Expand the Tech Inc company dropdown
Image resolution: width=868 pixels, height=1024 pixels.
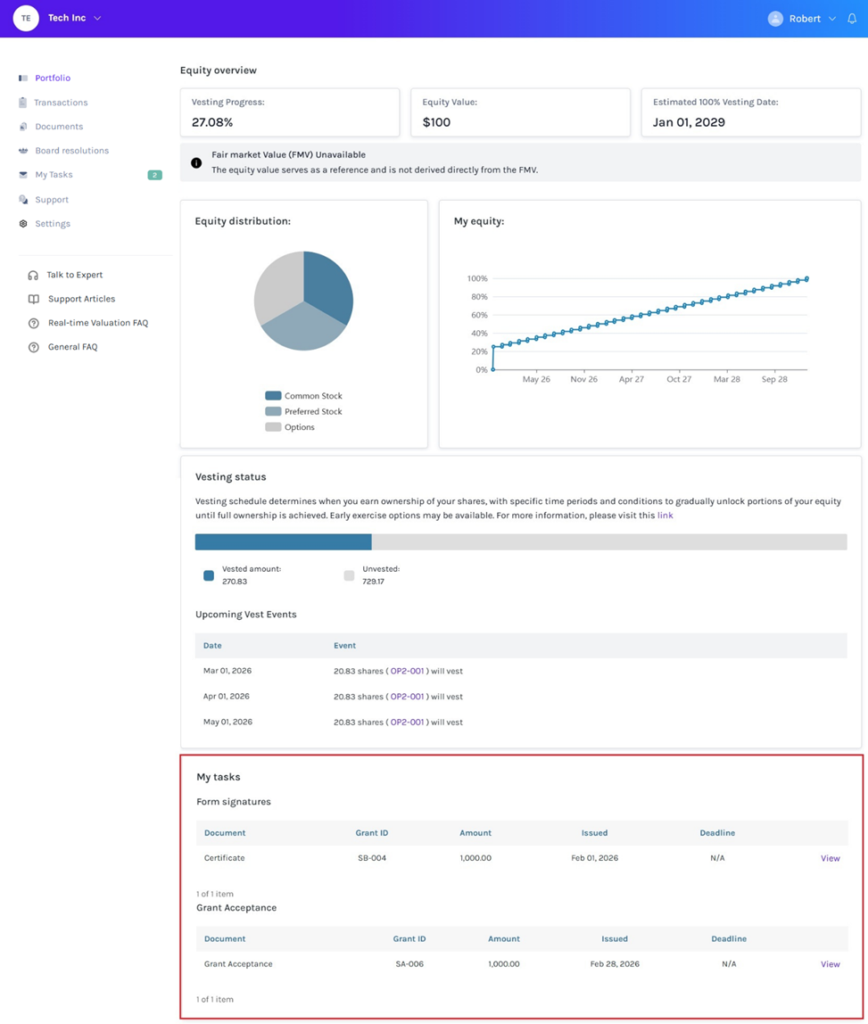click(x=97, y=19)
